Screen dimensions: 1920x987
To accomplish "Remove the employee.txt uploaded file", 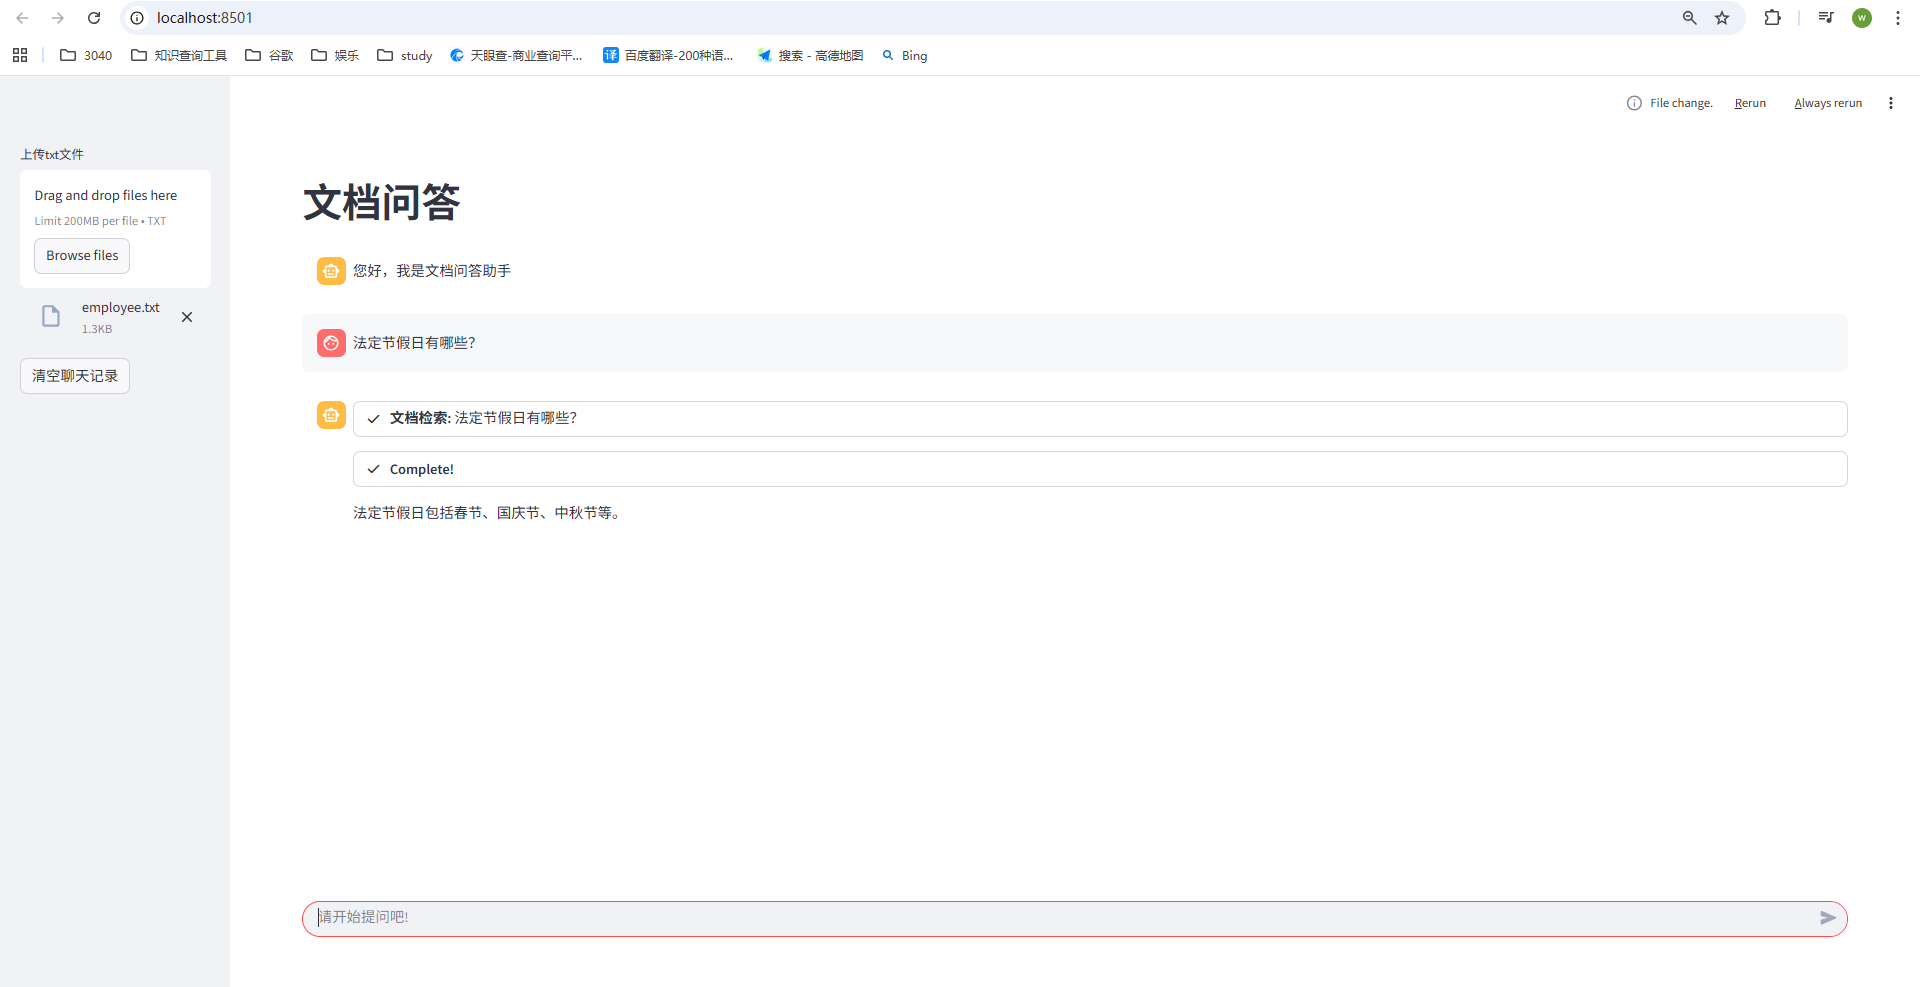I will (x=187, y=317).
